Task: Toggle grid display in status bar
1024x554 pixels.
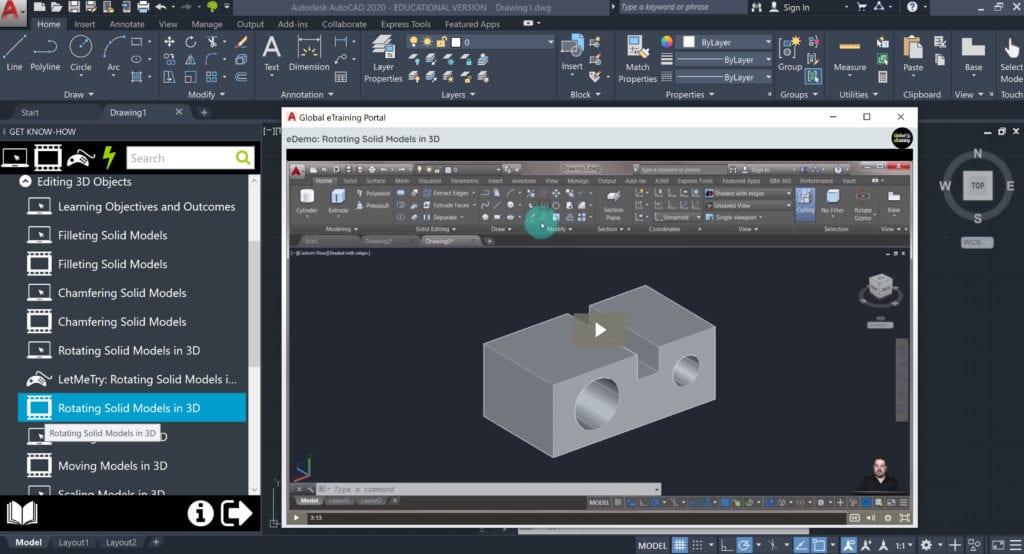Action: pos(680,545)
